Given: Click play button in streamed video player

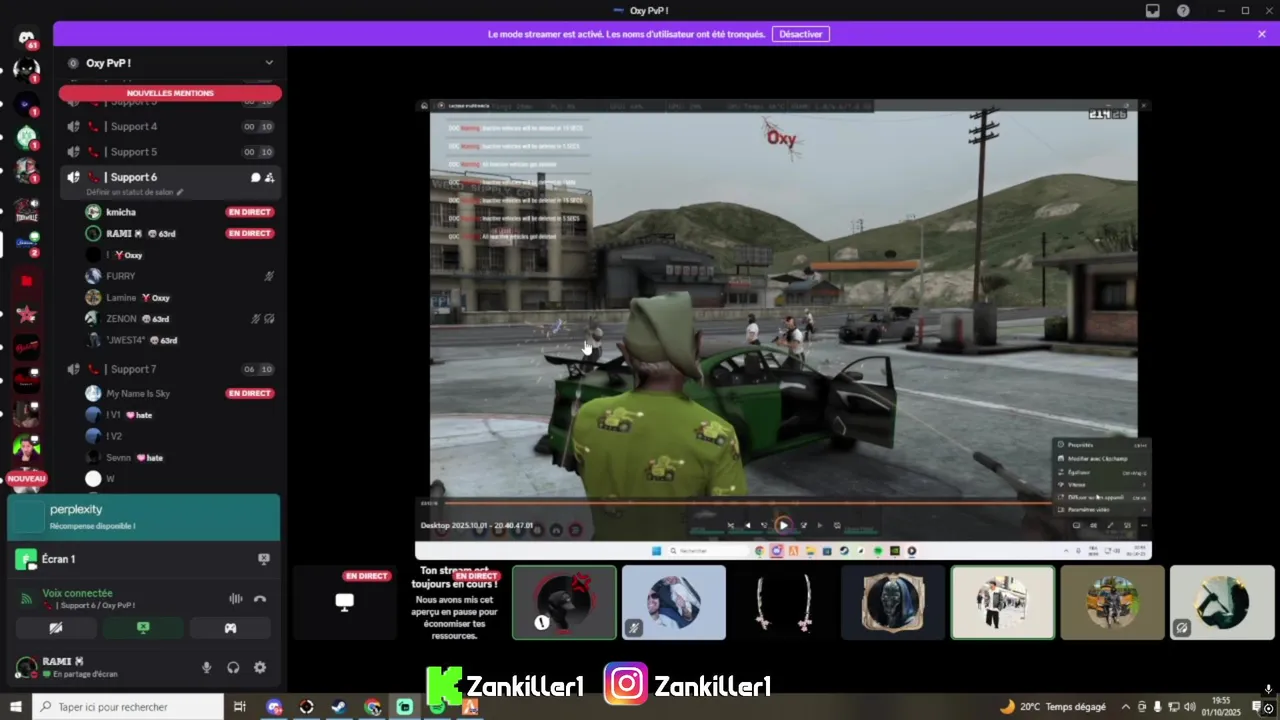Looking at the screenshot, I should point(783,525).
